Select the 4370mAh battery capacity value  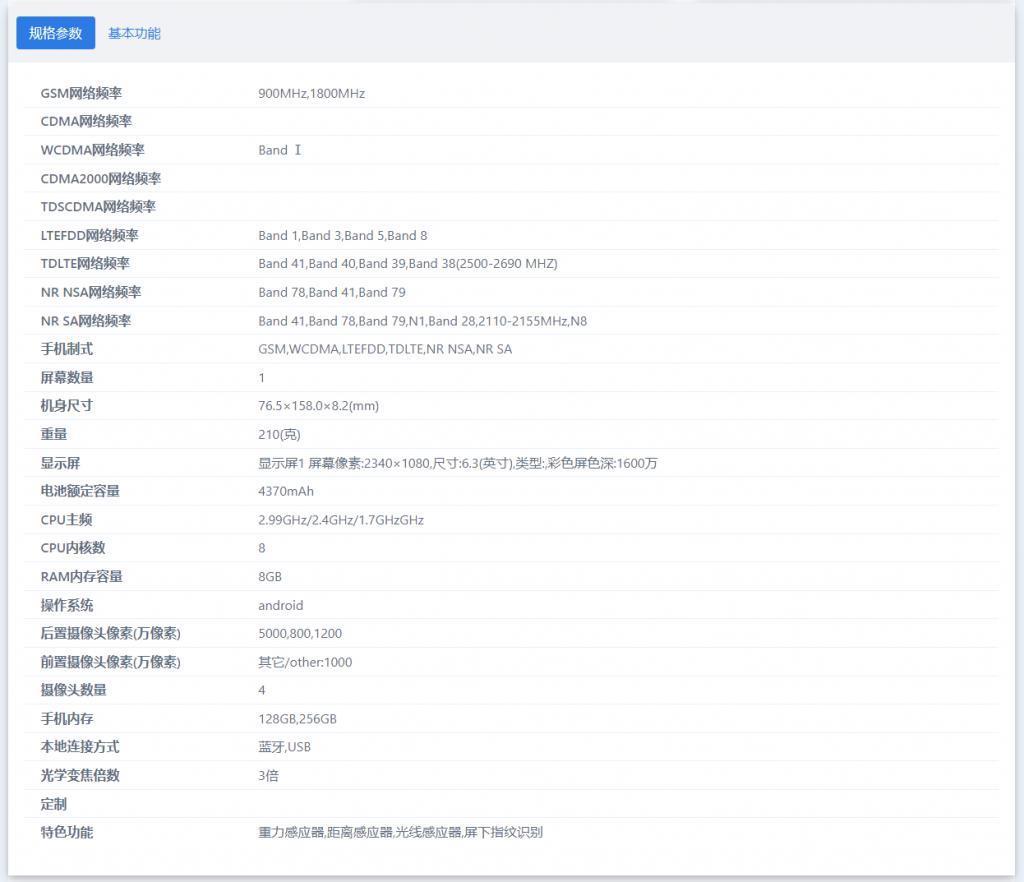pyautogui.click(x=285, y=491)
